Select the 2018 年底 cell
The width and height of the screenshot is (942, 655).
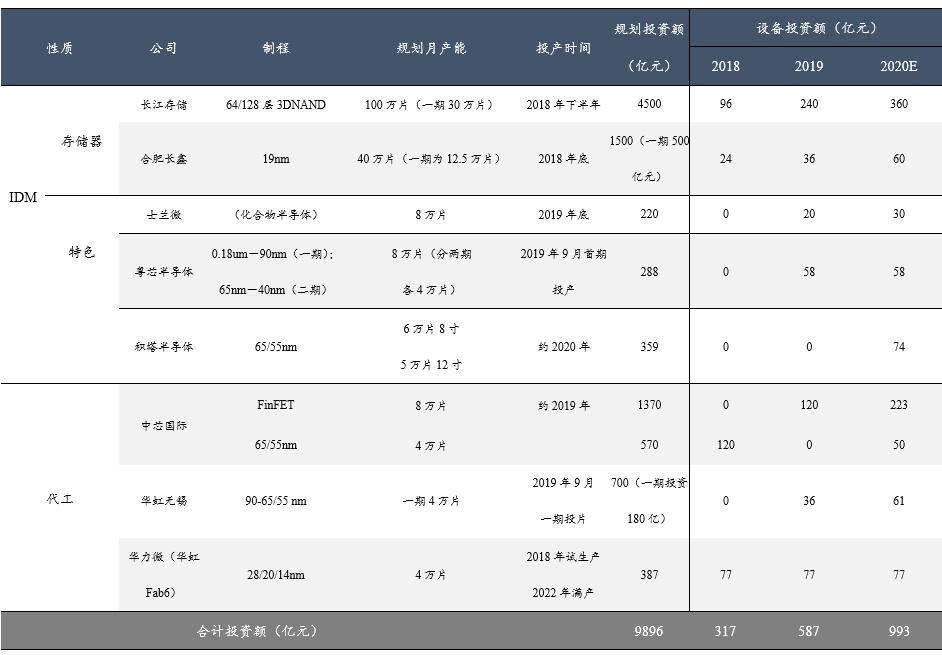coord(563,159)
